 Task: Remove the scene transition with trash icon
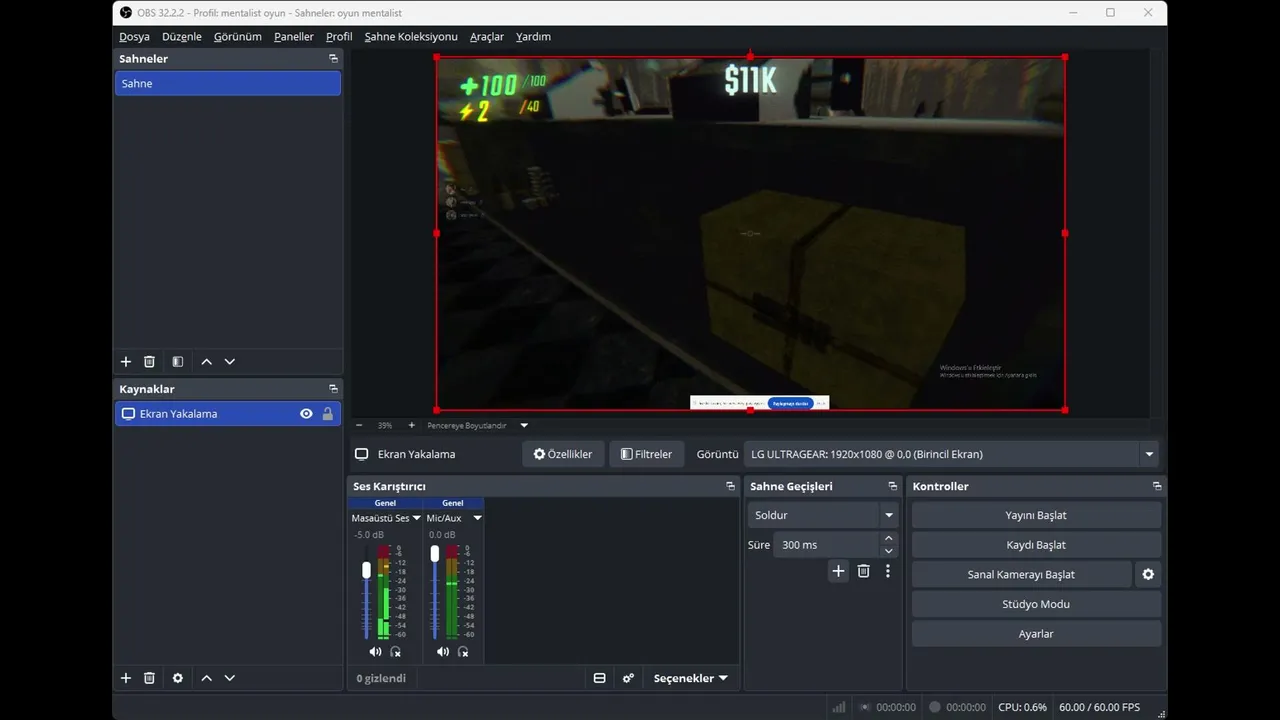(864, 571)
